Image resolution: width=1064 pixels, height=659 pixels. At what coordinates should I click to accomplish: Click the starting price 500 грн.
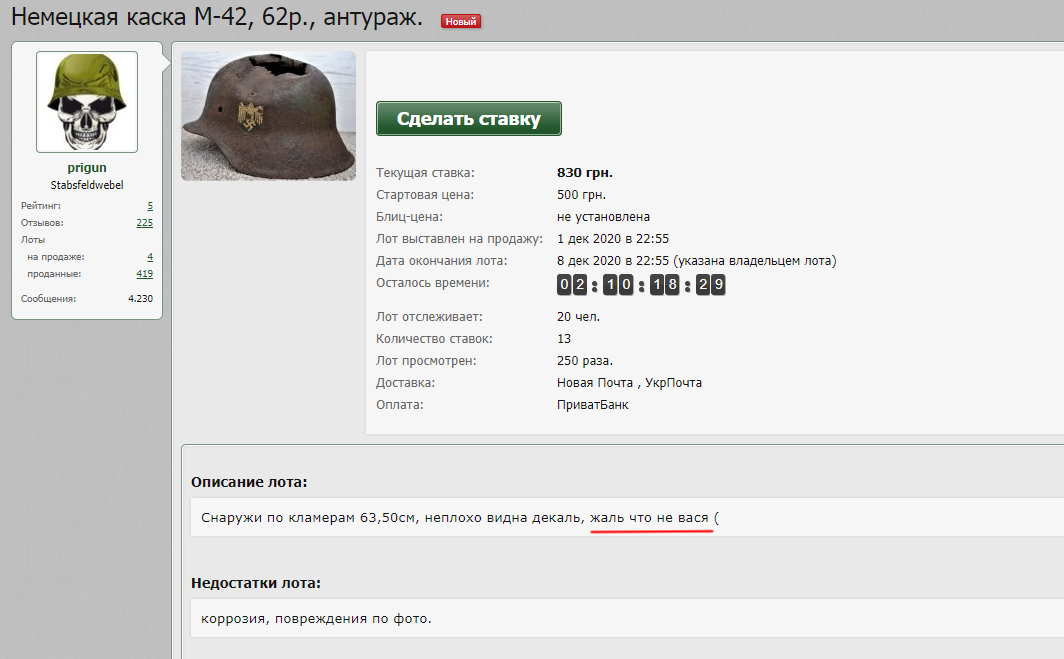581,195
